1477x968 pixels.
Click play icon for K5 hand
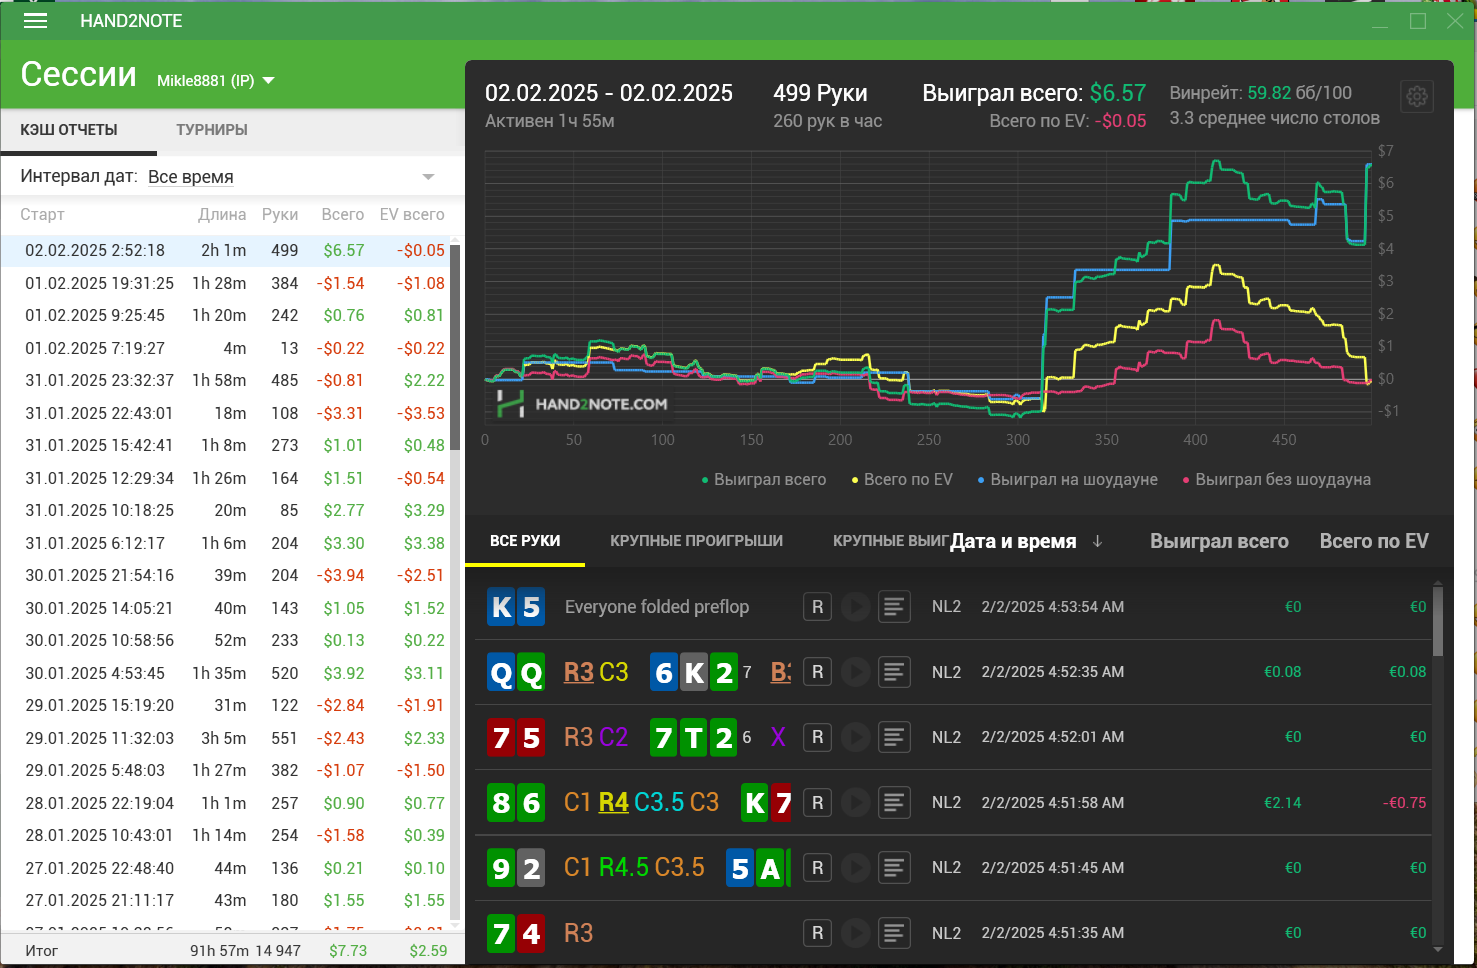pos(855,607)
